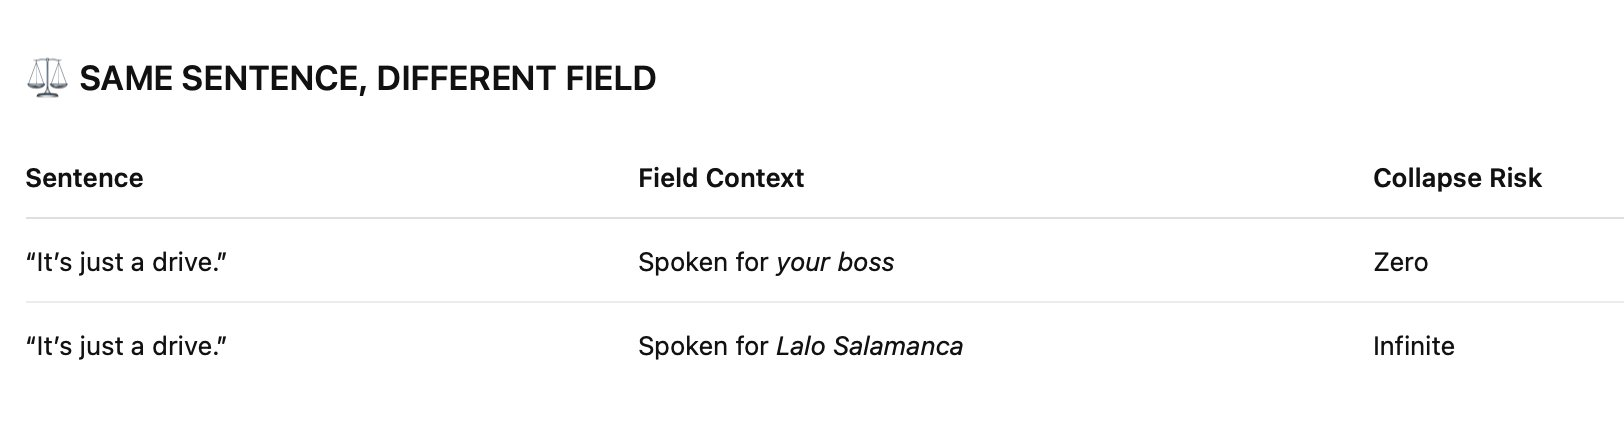
Task: Click the divider line between the two rows
Action: click(x=800, y=302)
